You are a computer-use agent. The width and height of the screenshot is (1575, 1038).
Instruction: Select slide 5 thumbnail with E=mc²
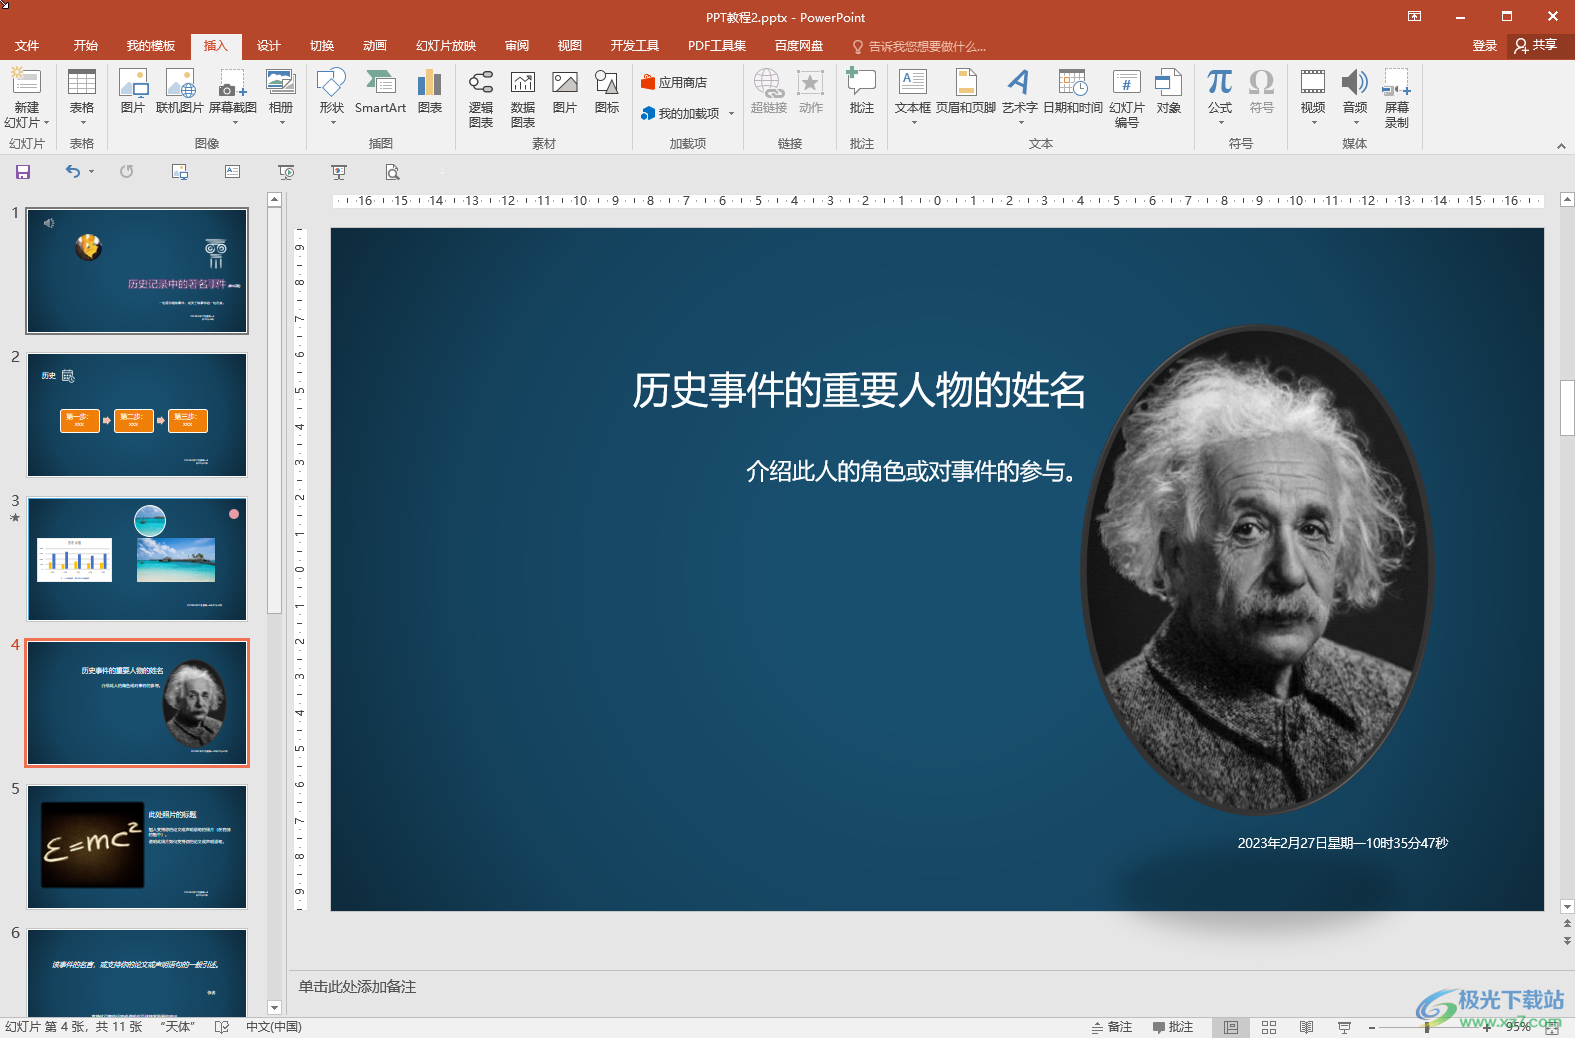[x=137, y=847]
